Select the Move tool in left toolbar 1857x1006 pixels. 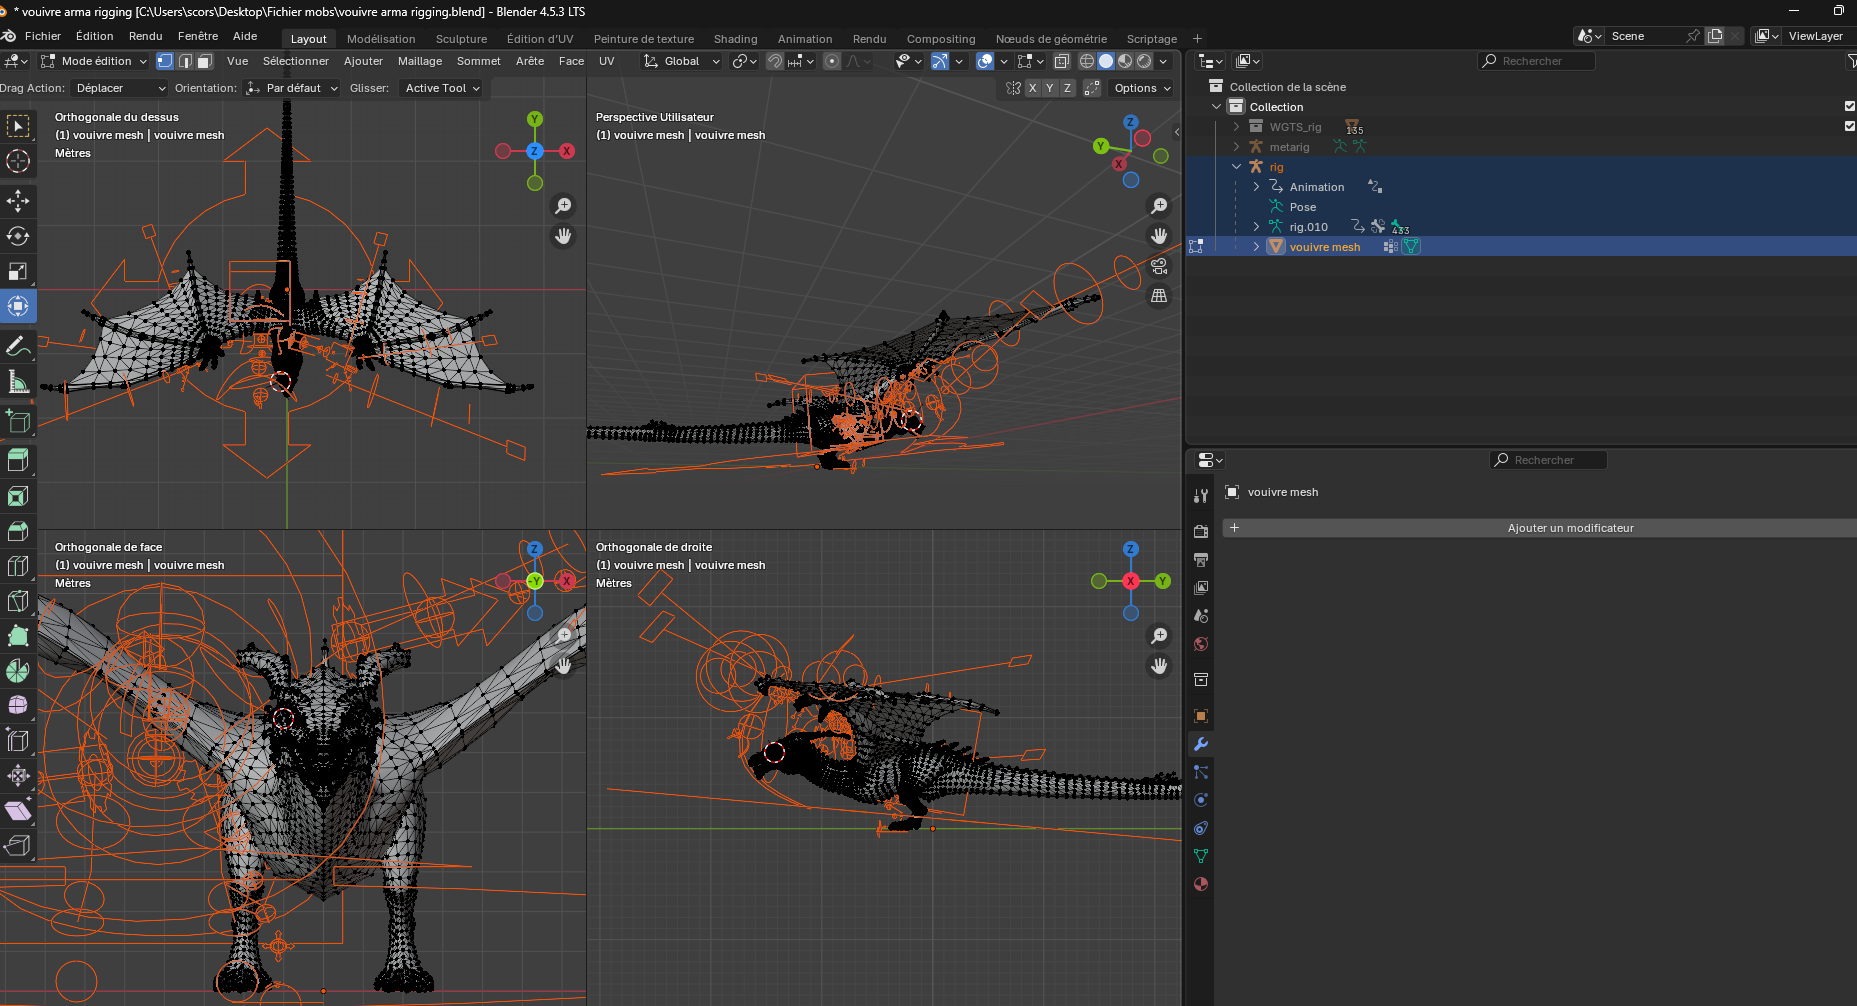click(x=18, y=201)
